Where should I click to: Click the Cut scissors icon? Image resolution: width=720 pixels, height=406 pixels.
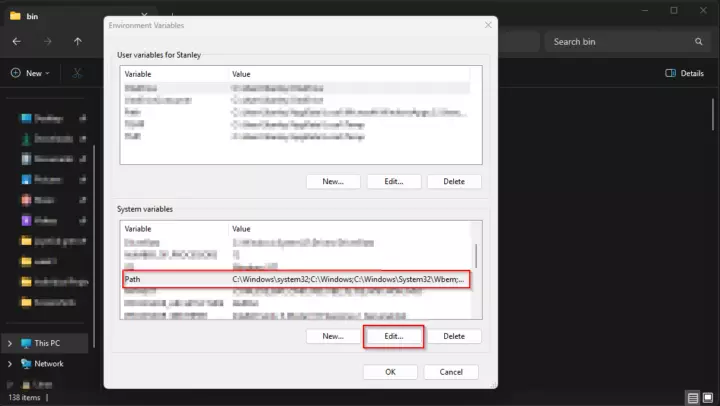76,73
